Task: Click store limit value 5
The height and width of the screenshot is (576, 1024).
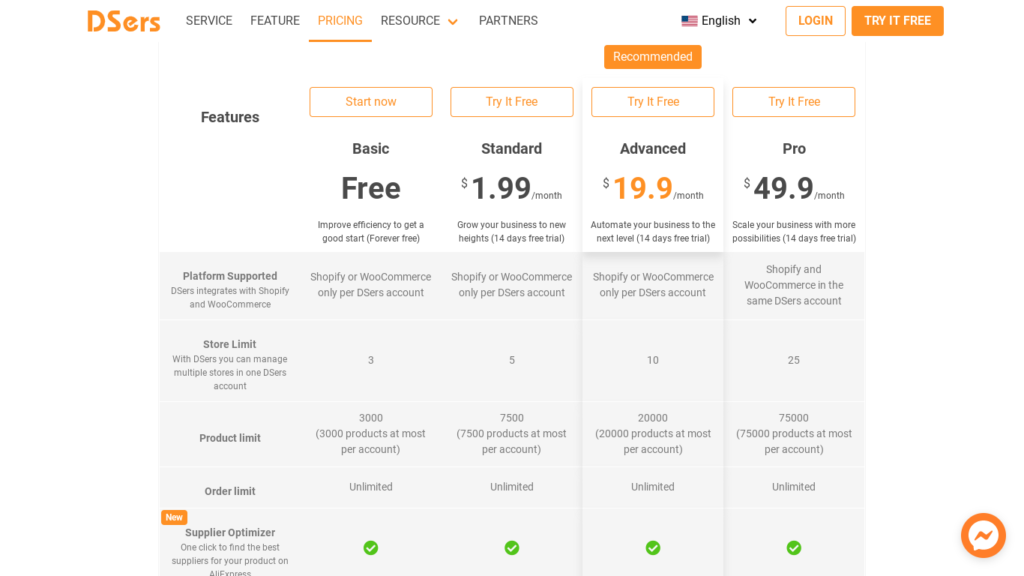Action: [x=512, y=360]
